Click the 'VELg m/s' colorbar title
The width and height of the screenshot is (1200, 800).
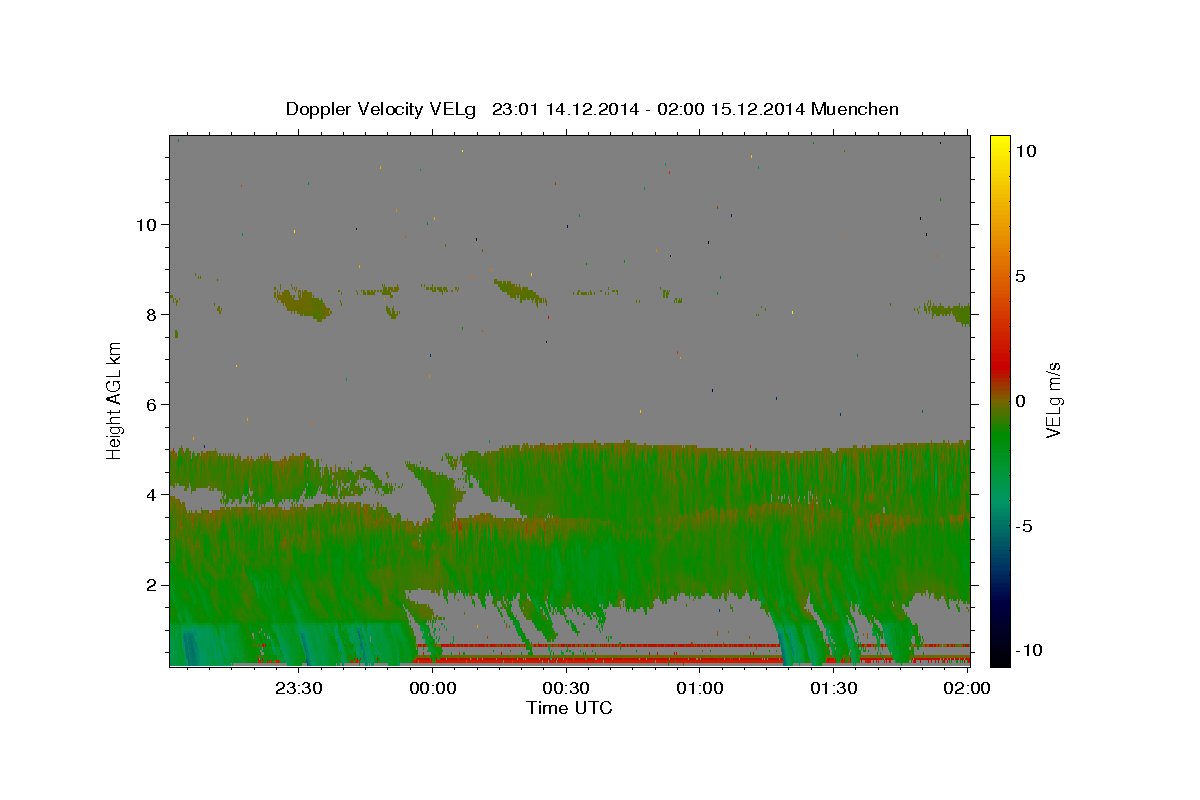[1054, 400]
